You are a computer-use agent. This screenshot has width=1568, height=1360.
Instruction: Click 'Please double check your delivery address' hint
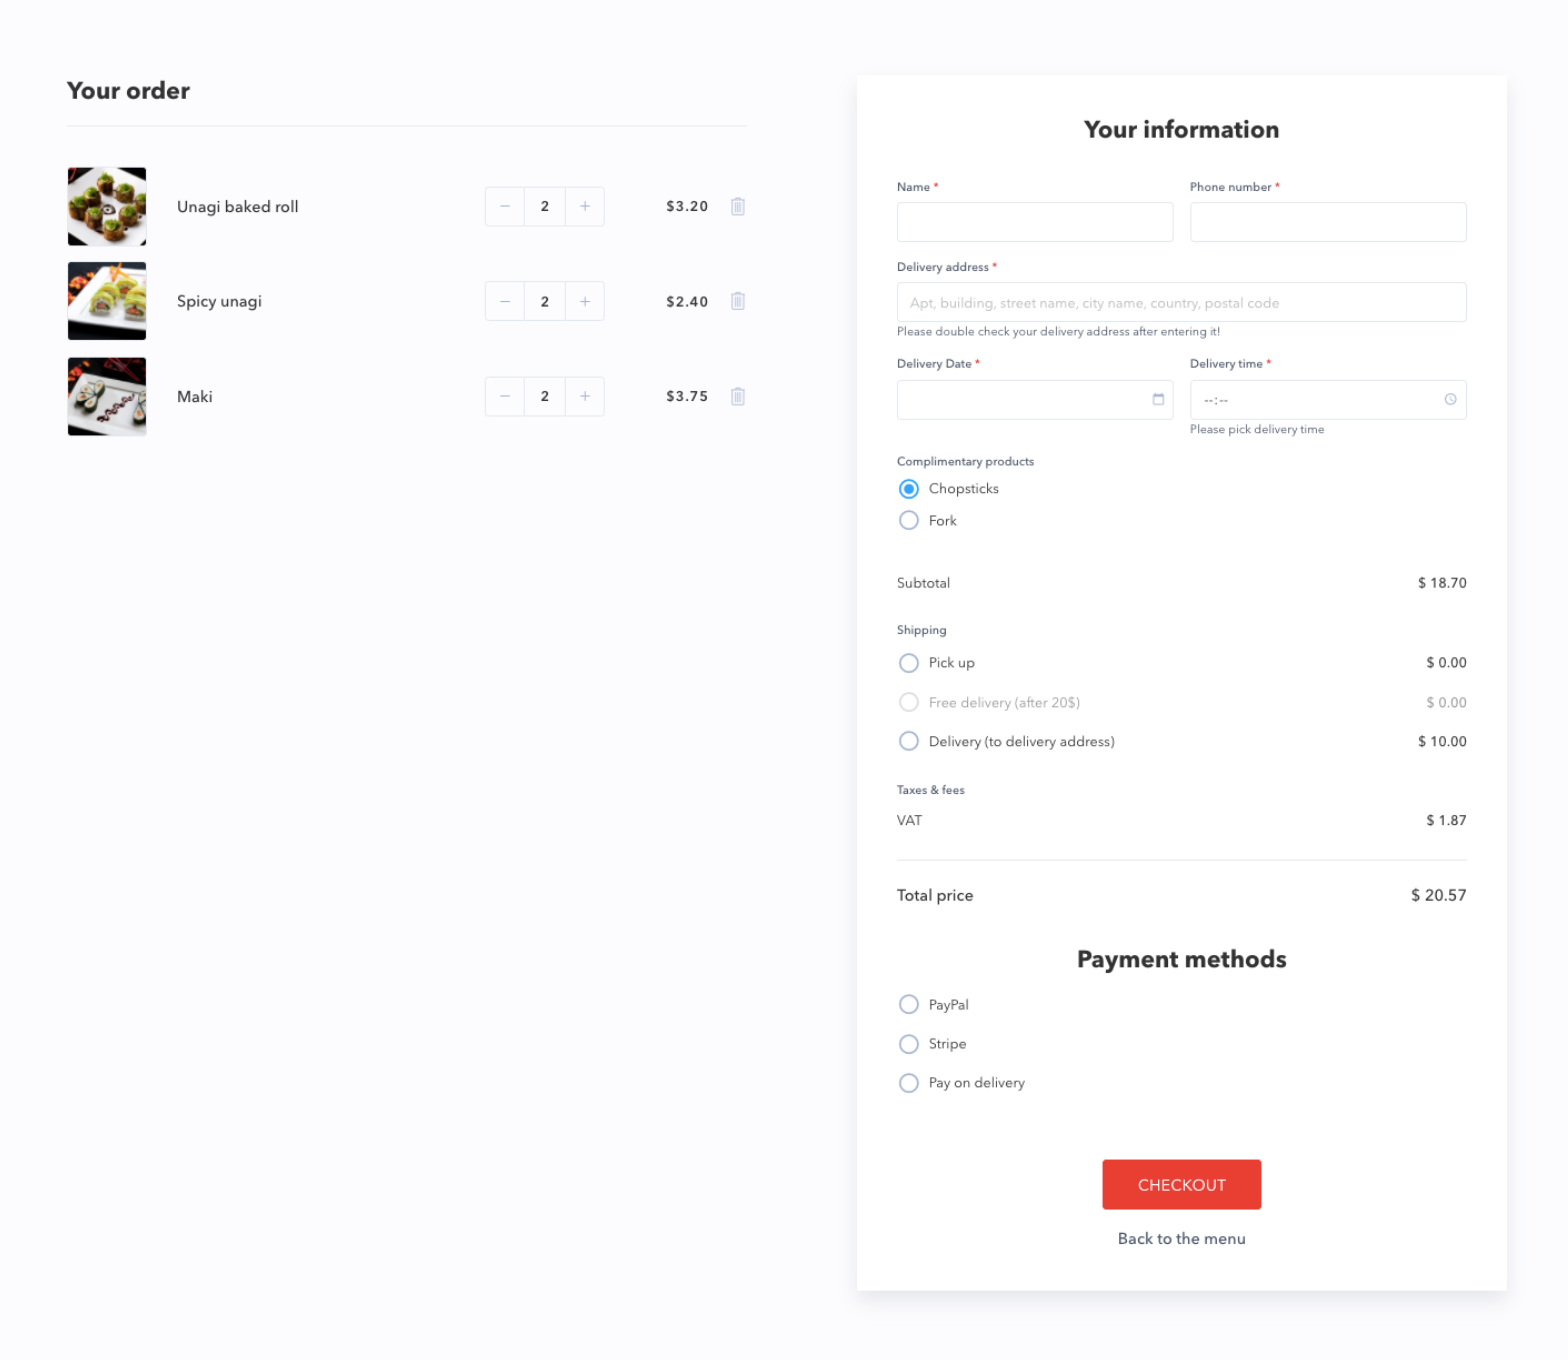click(x=1058, y=331)
